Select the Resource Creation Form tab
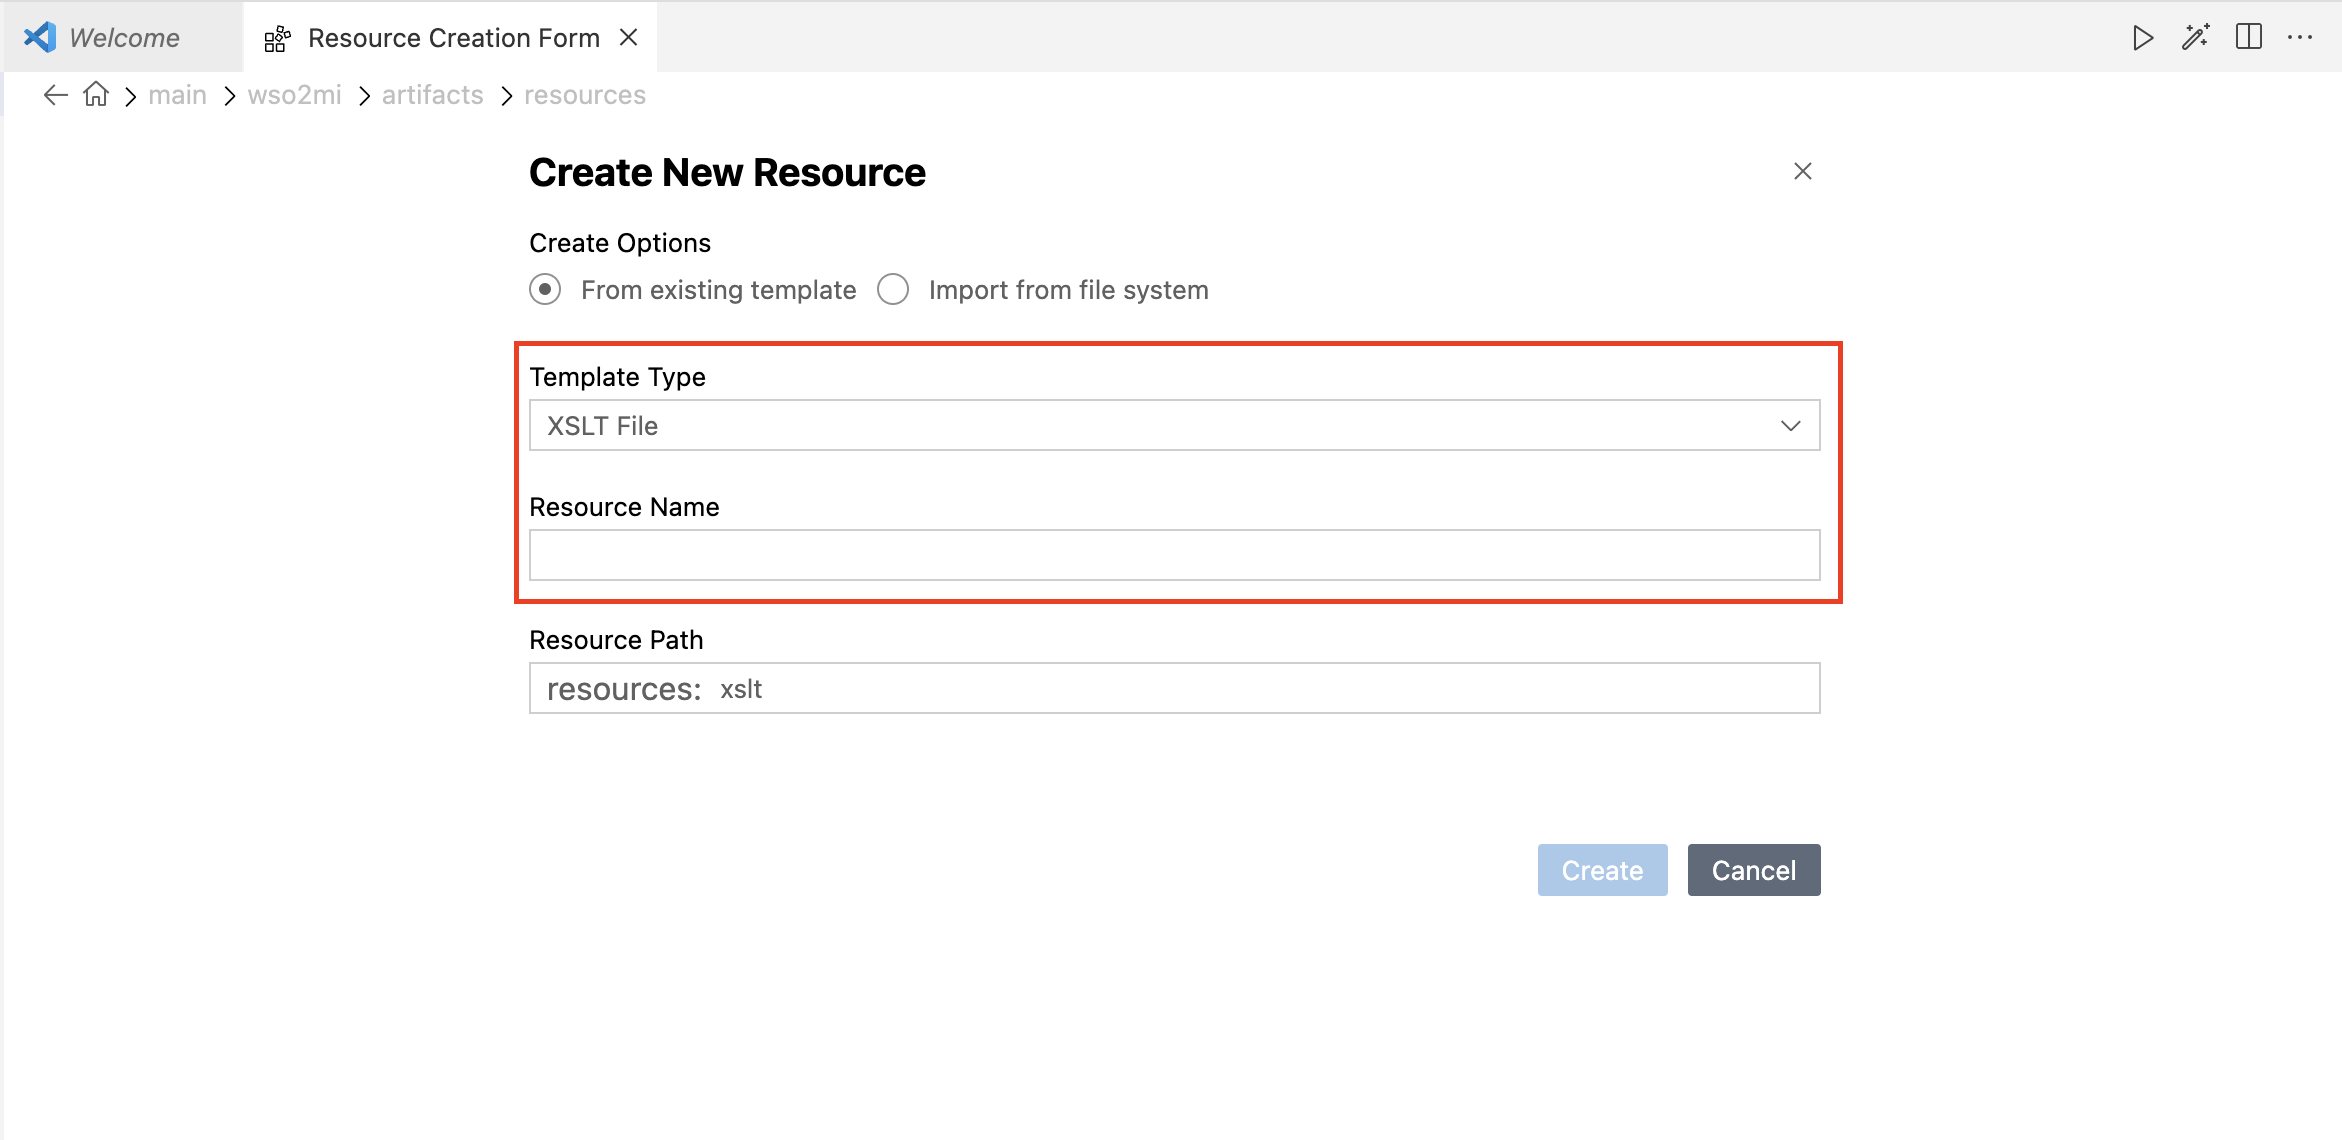This screenshot has height=1140, width=2342. [453, 38]
